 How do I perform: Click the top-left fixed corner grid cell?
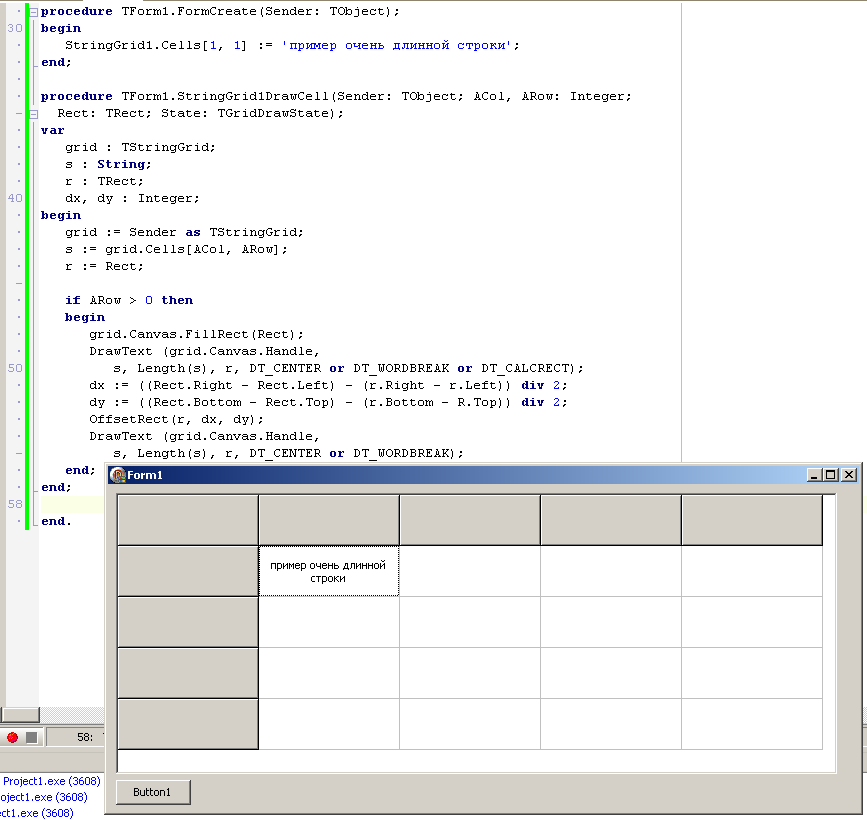(188, 520)
